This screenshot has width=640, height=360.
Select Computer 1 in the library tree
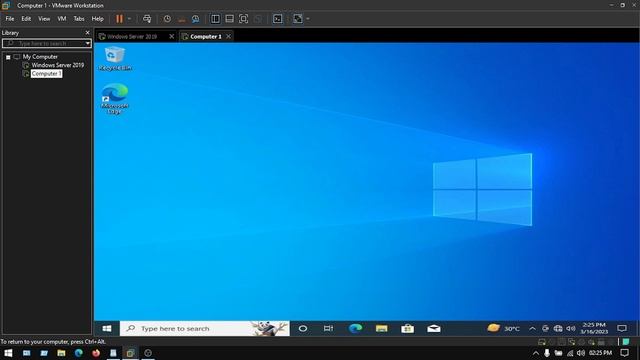point(47,74)
